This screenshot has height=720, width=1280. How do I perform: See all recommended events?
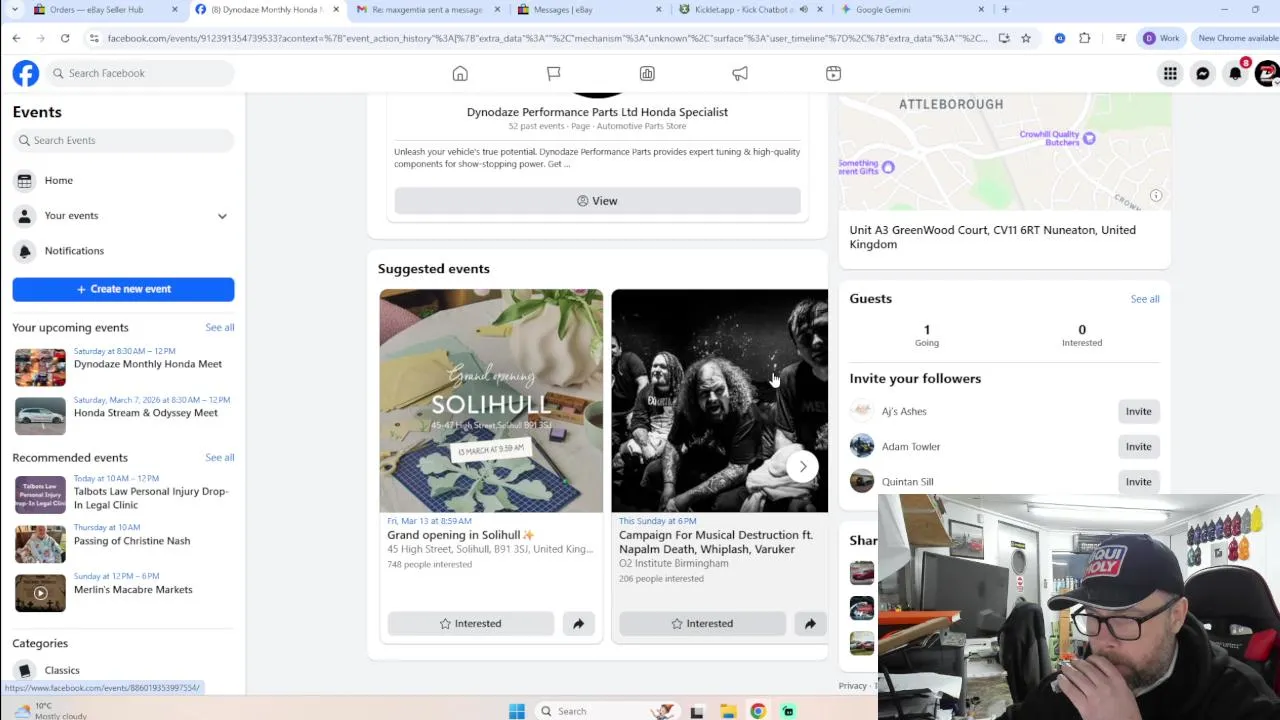[220, 457]
